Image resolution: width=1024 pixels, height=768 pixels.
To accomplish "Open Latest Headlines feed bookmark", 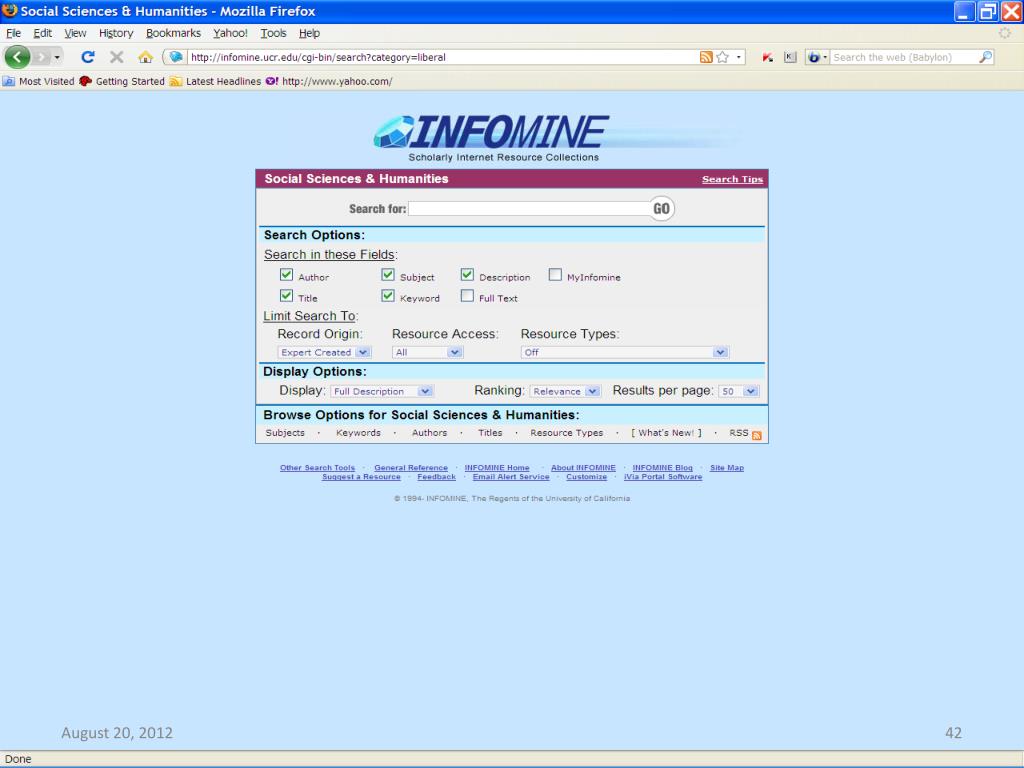I will coord(215,82).
